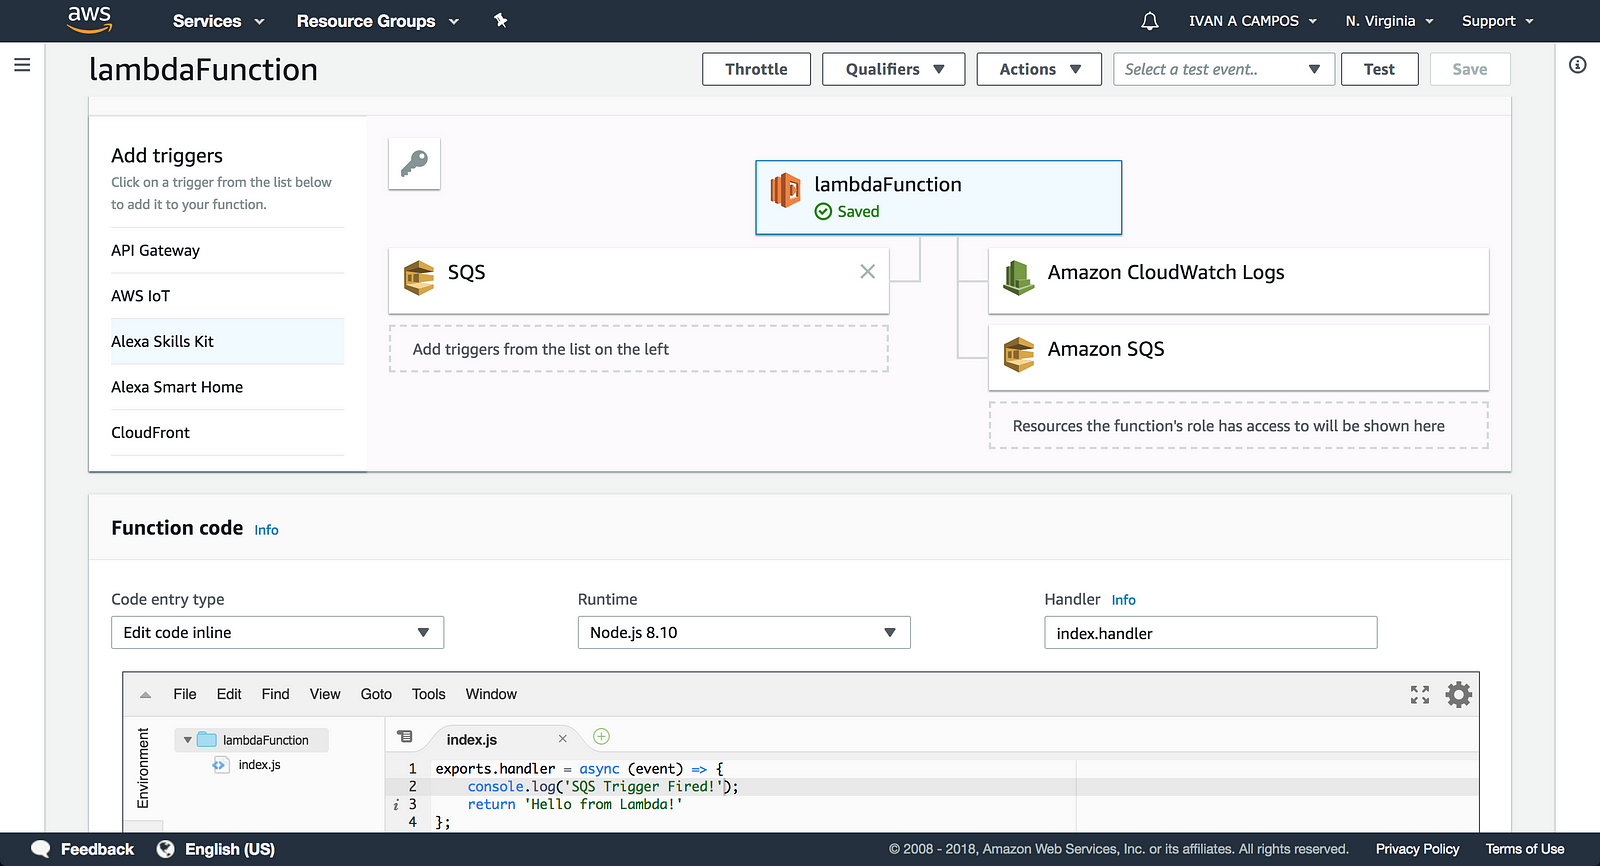
Task: Open the Services dropdown
Action: click(x=218, y=21)
